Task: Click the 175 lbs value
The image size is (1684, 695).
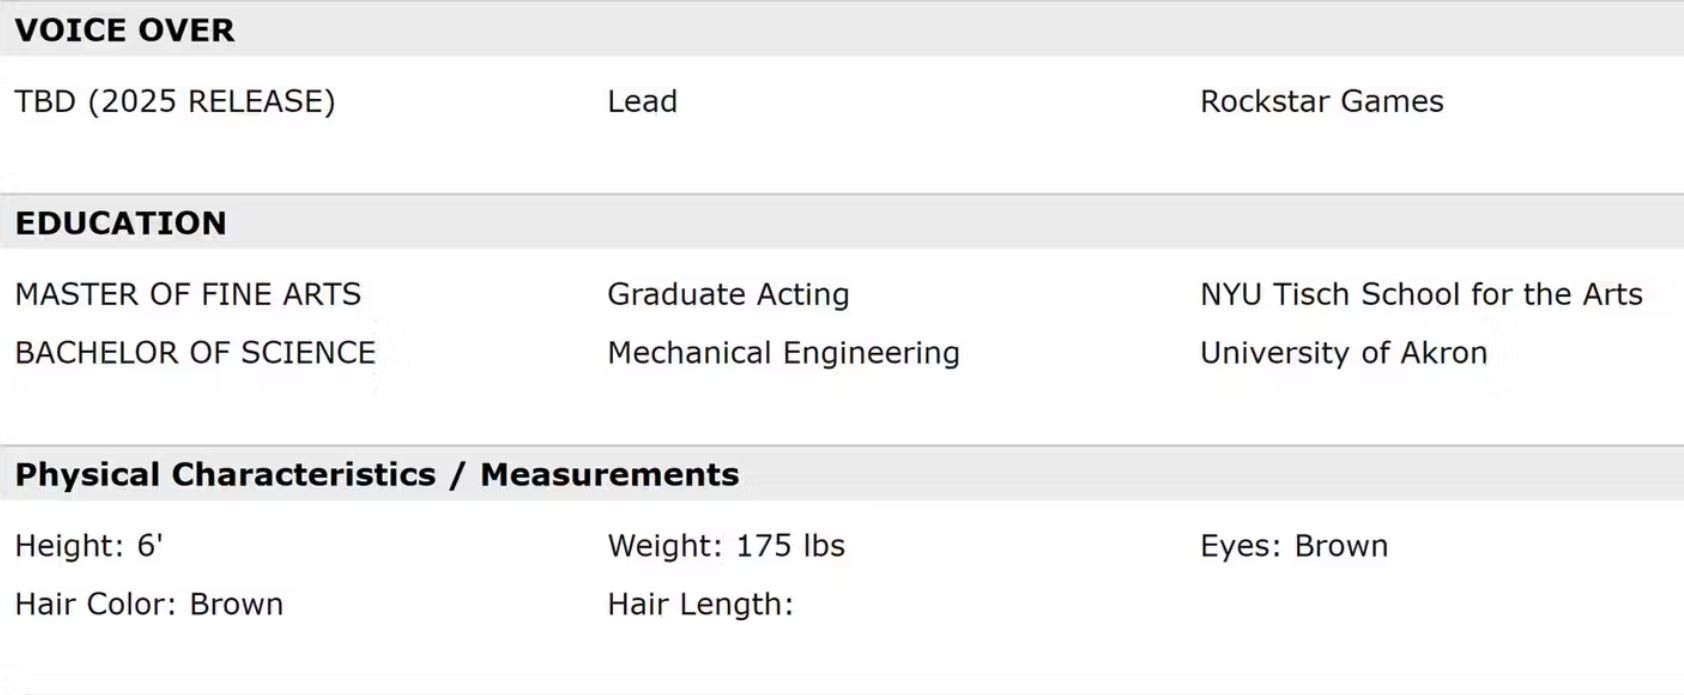Action: 790,545
